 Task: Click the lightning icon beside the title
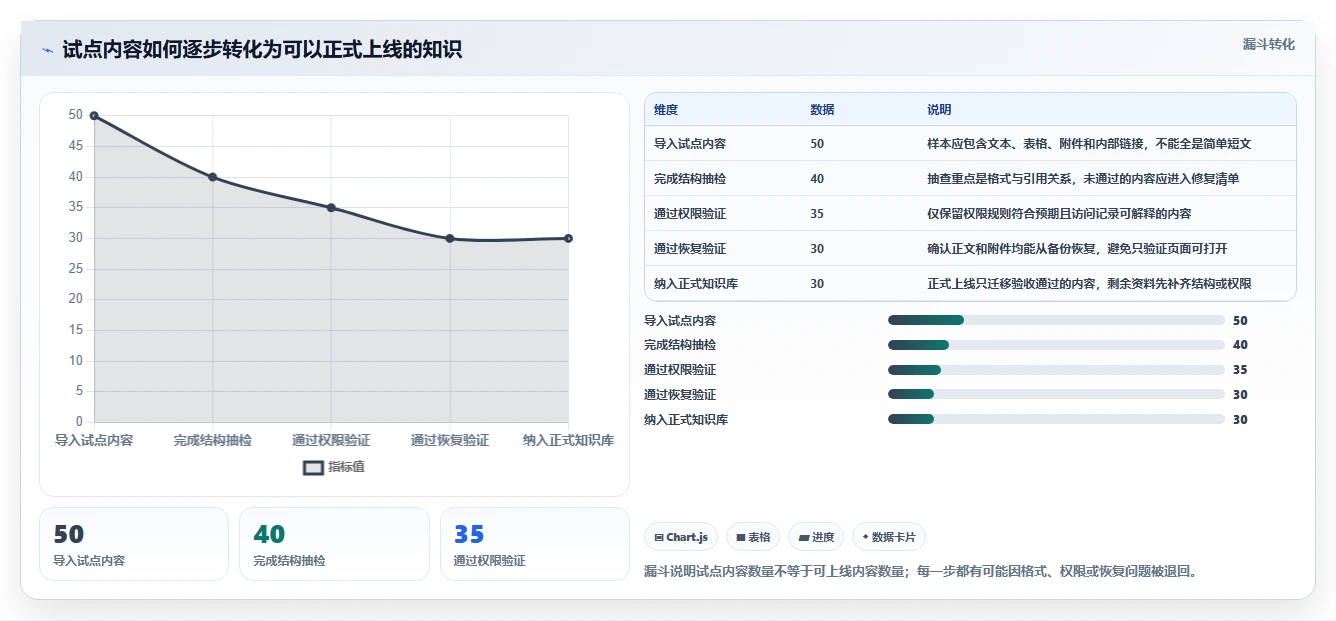pyautogui.click(x=47, y=50)
